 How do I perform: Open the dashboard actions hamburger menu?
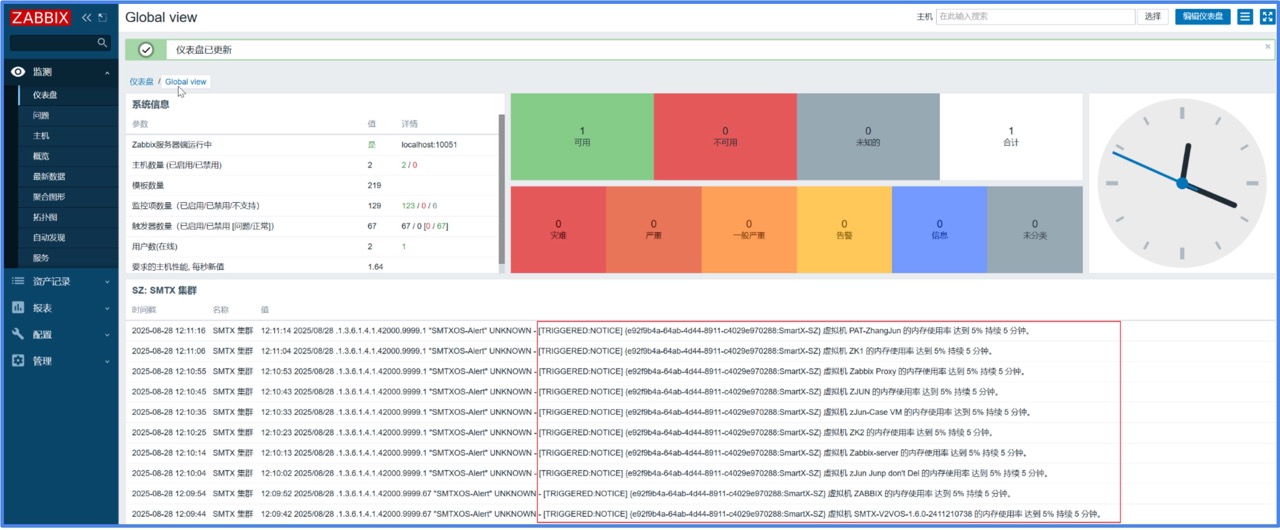click(1245, 17)
